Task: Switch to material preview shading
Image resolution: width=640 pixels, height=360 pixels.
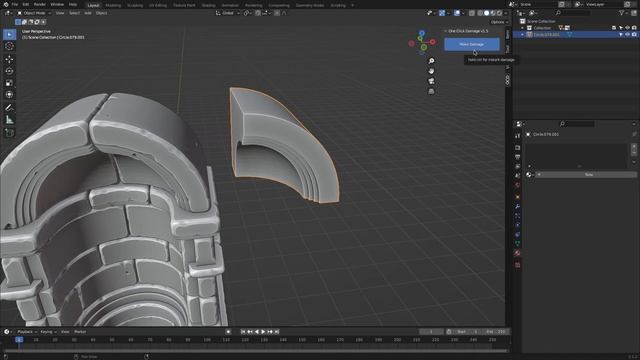Action: (493, 13)
